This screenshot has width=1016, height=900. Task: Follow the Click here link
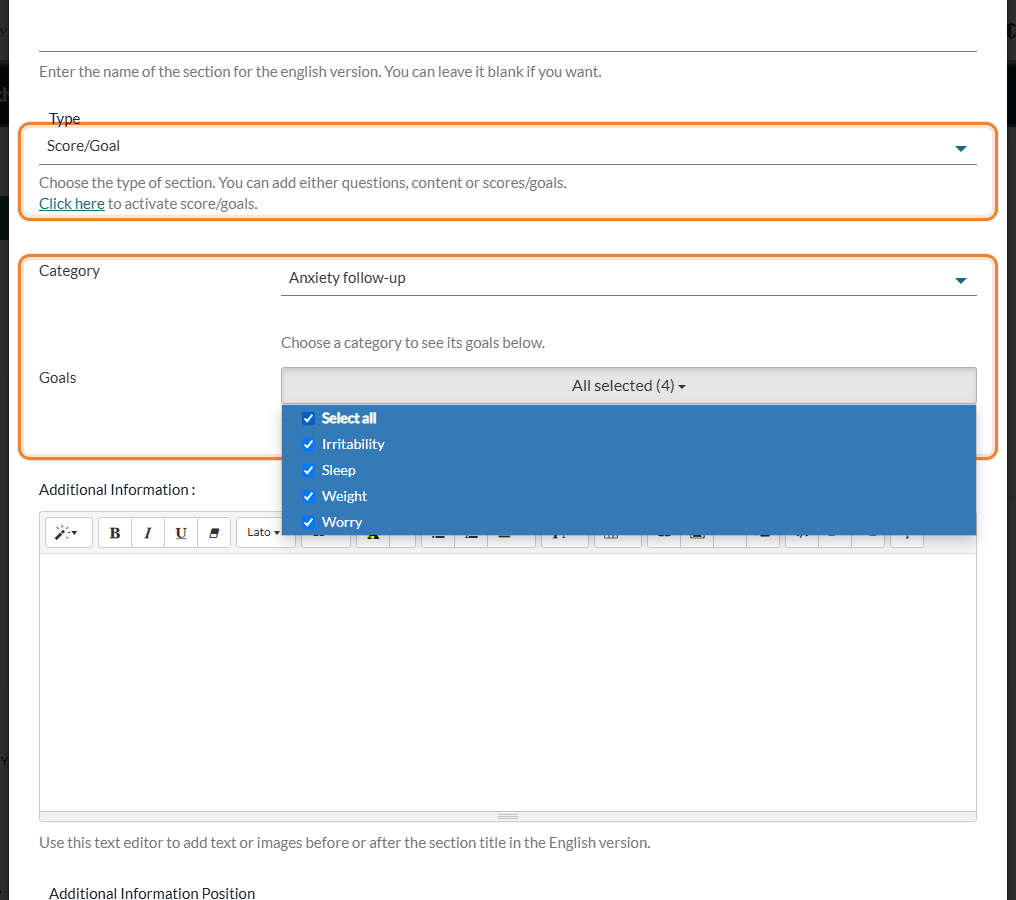coord(71,203)
